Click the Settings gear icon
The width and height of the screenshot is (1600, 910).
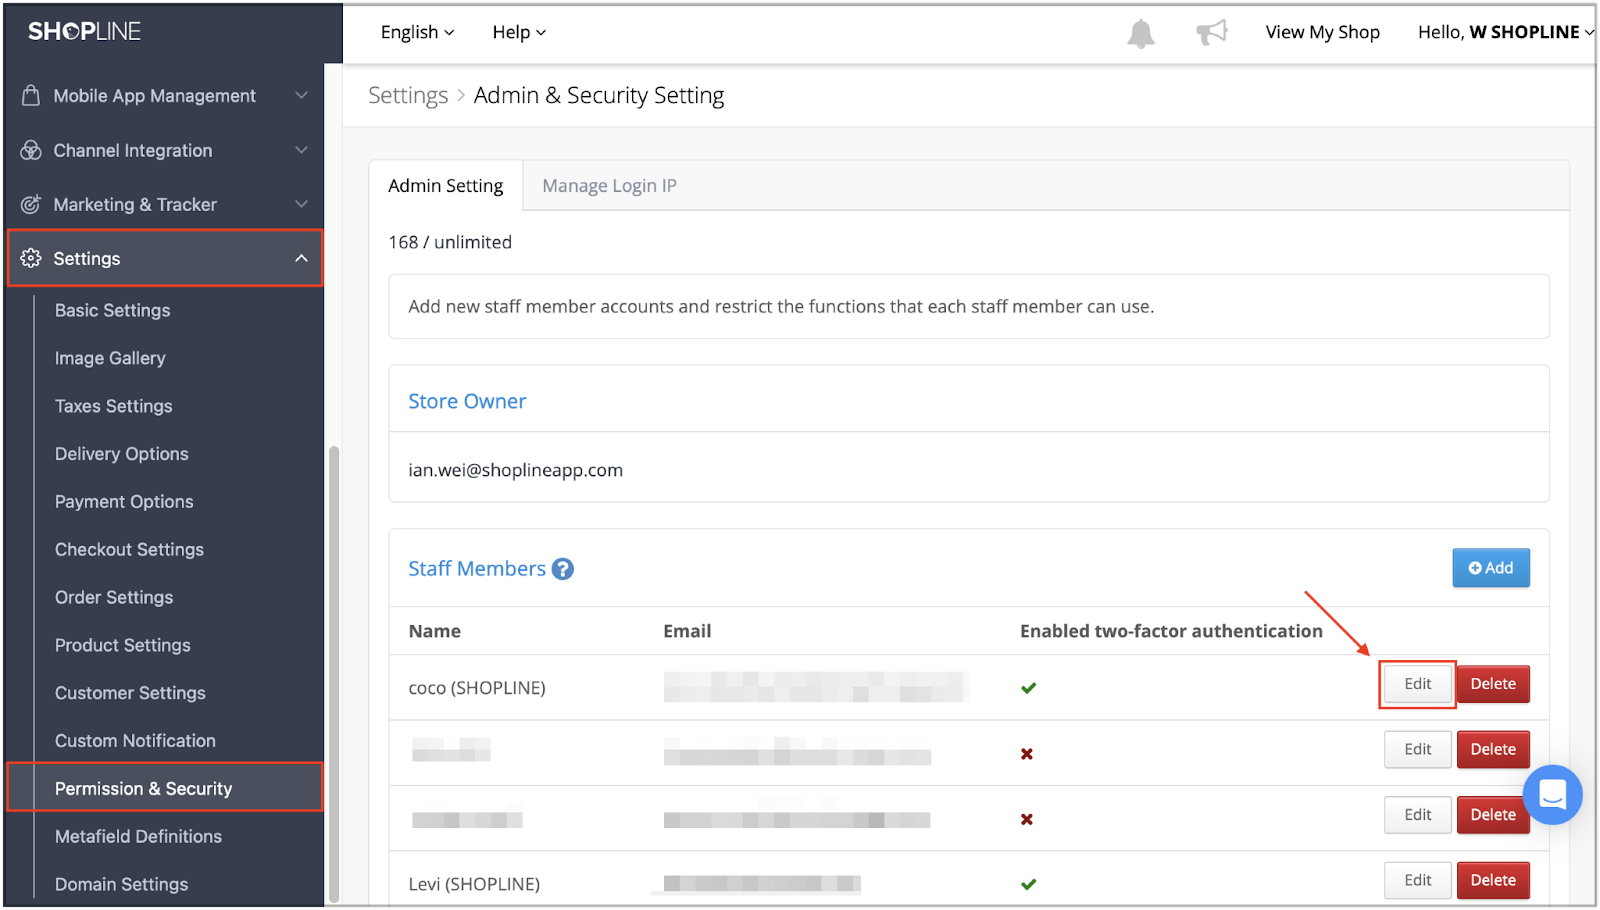coord(31,258)
